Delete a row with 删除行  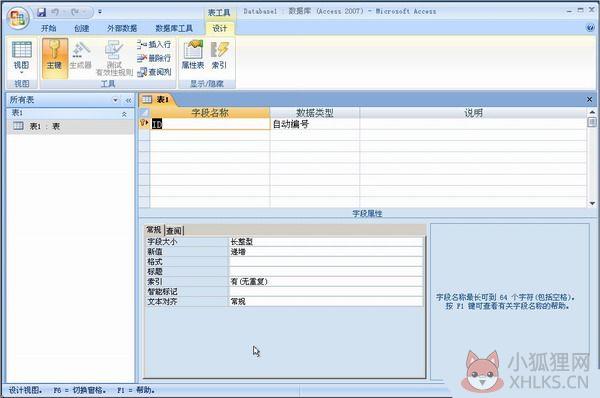pyautogui.click(x=154, y=58)
